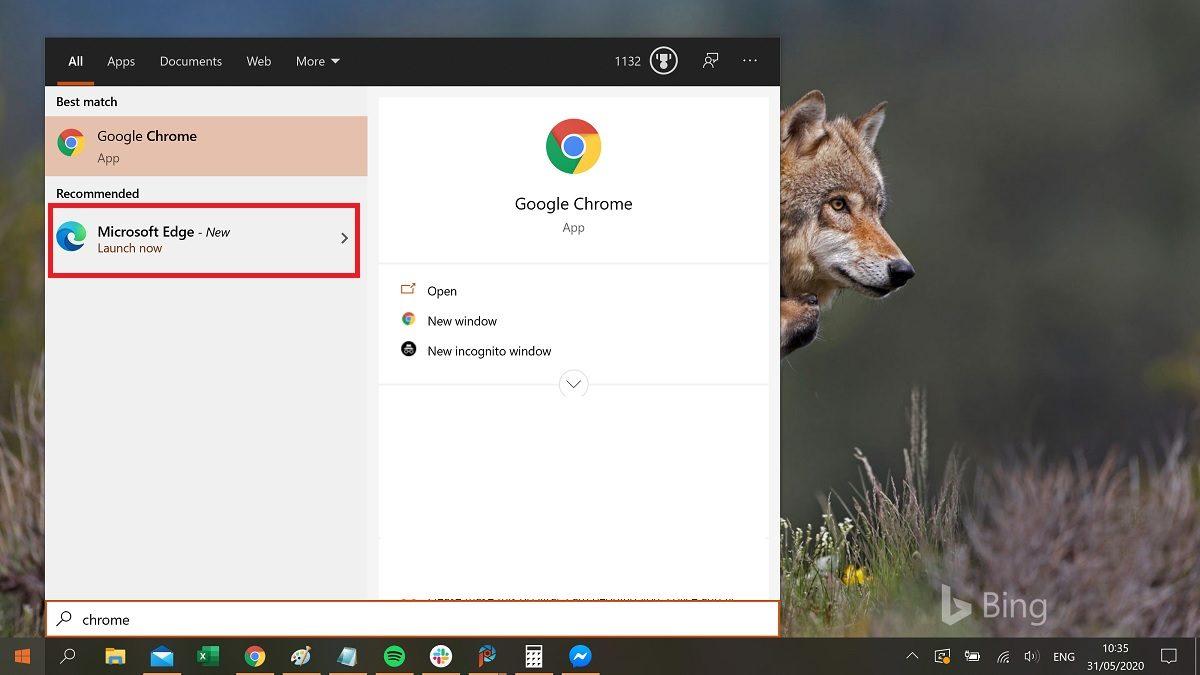Screen dimensions: 1200x675
Task: Expand the More filters dropdown
Action: tap(317, 61)
